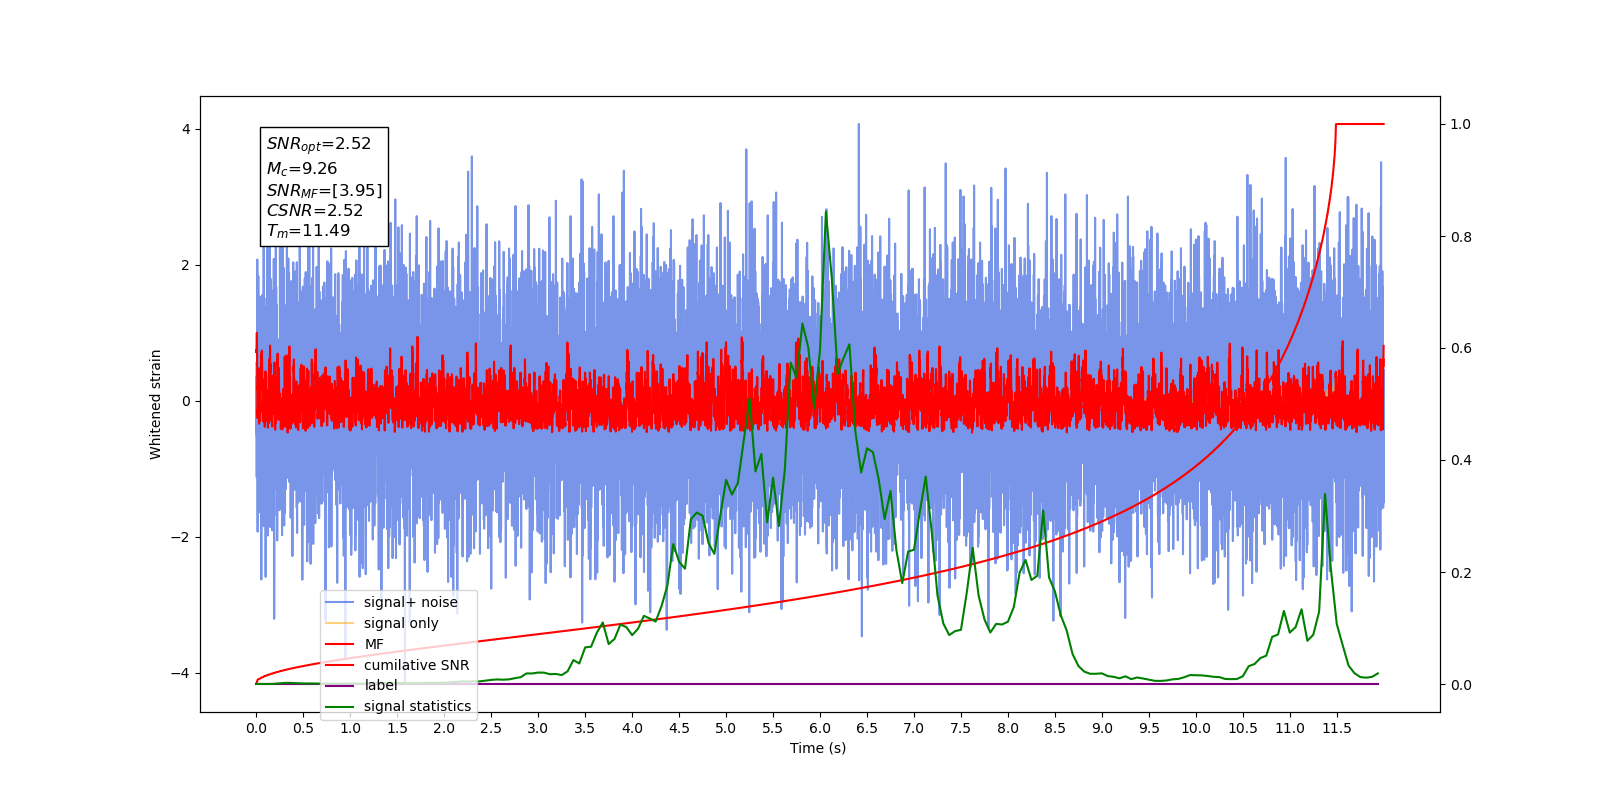
Task: Click the green signal statistics peak near 6.0 s
Action: click(x=825, y=212)
